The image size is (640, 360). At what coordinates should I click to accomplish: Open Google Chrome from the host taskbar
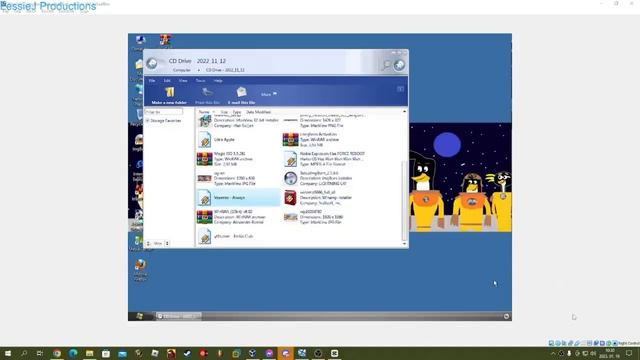tap(57, 353)
